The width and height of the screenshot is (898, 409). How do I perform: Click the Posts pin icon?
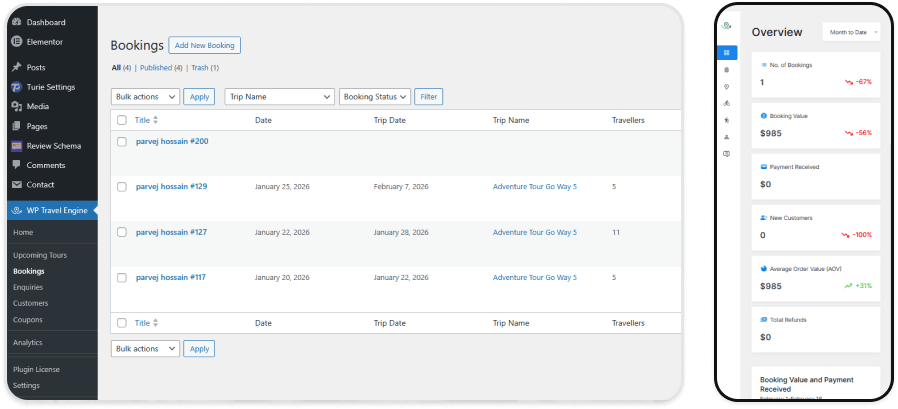(x=17, y=67)
